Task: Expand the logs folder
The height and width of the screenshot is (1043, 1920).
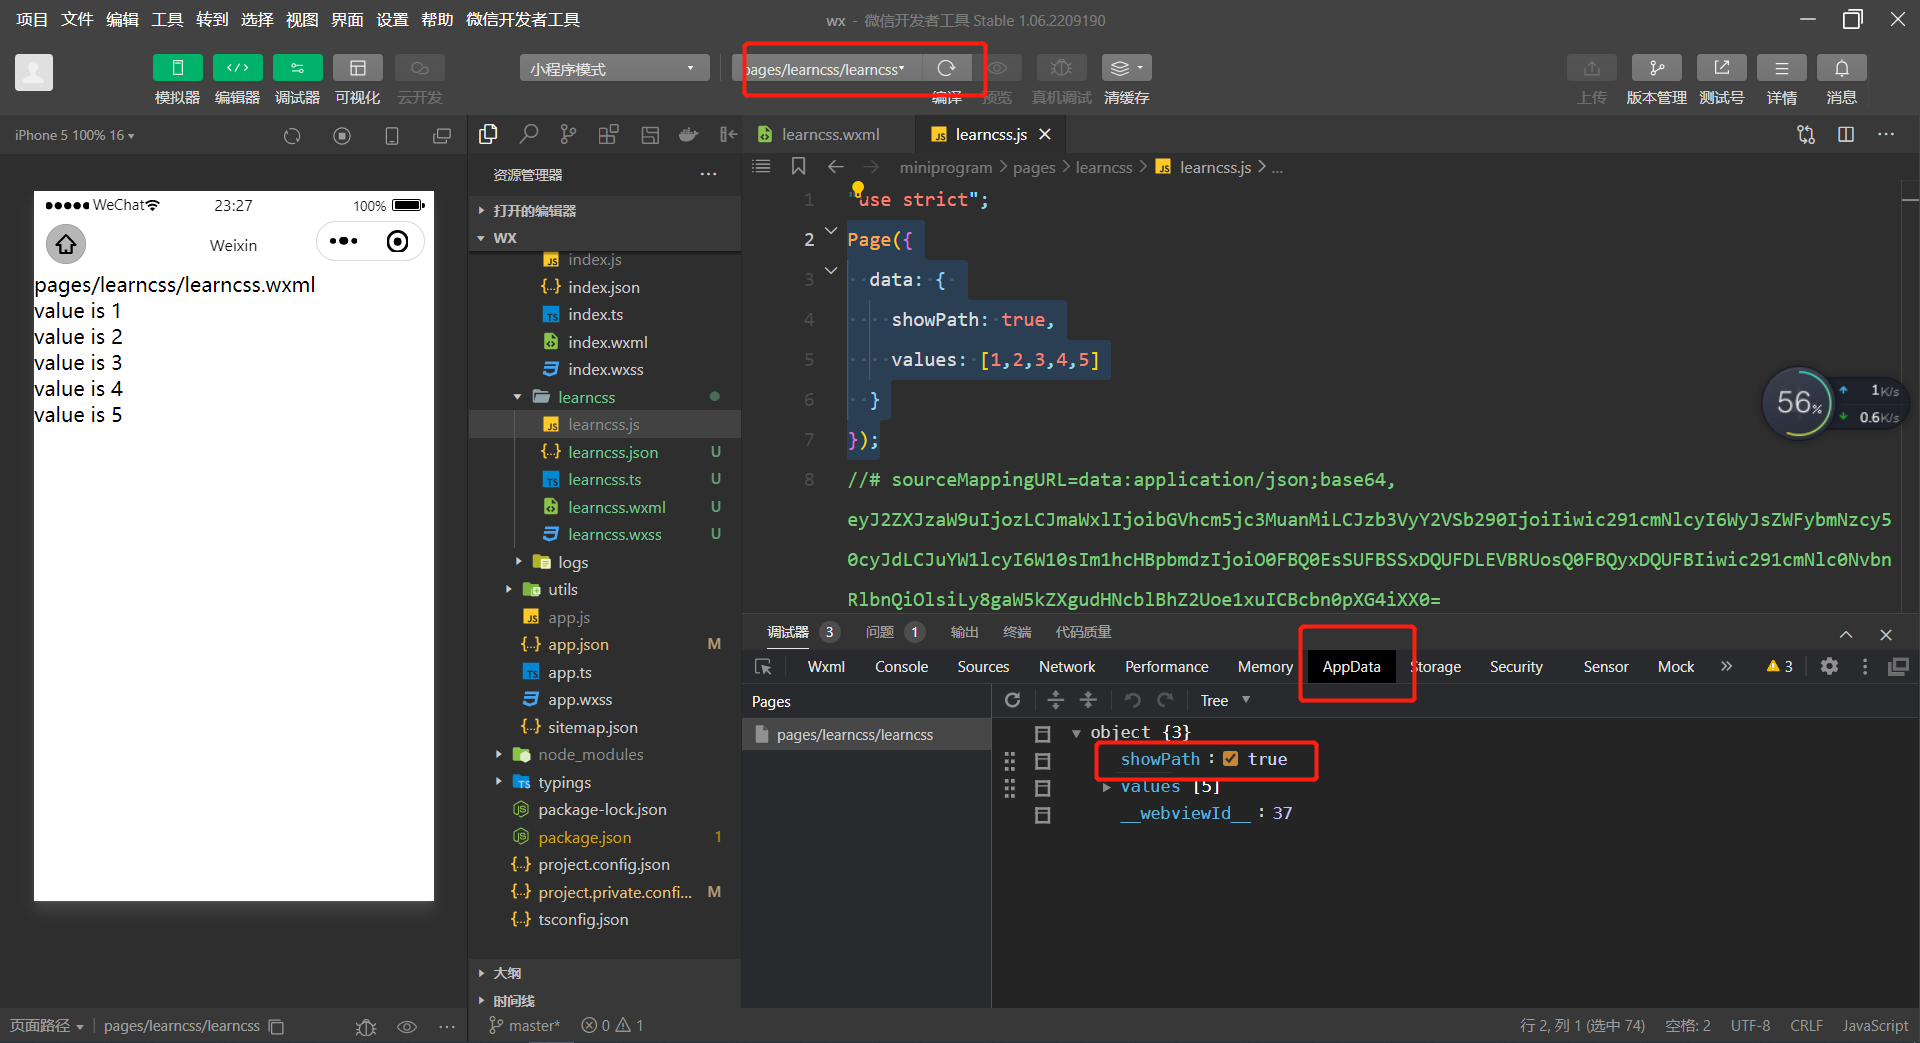Action: pyautogui.click(x=572, y=562)
